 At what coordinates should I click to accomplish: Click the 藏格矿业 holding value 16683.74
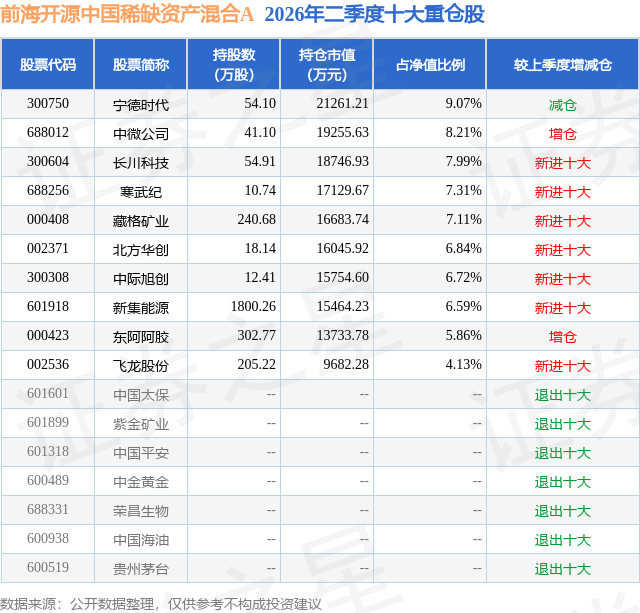342,220
